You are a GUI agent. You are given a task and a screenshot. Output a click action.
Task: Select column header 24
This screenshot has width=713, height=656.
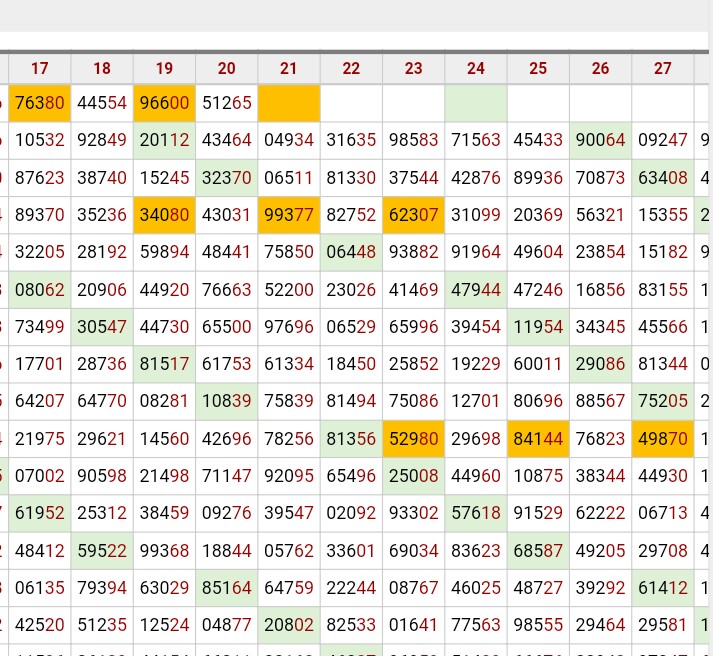tap(476, 69)
